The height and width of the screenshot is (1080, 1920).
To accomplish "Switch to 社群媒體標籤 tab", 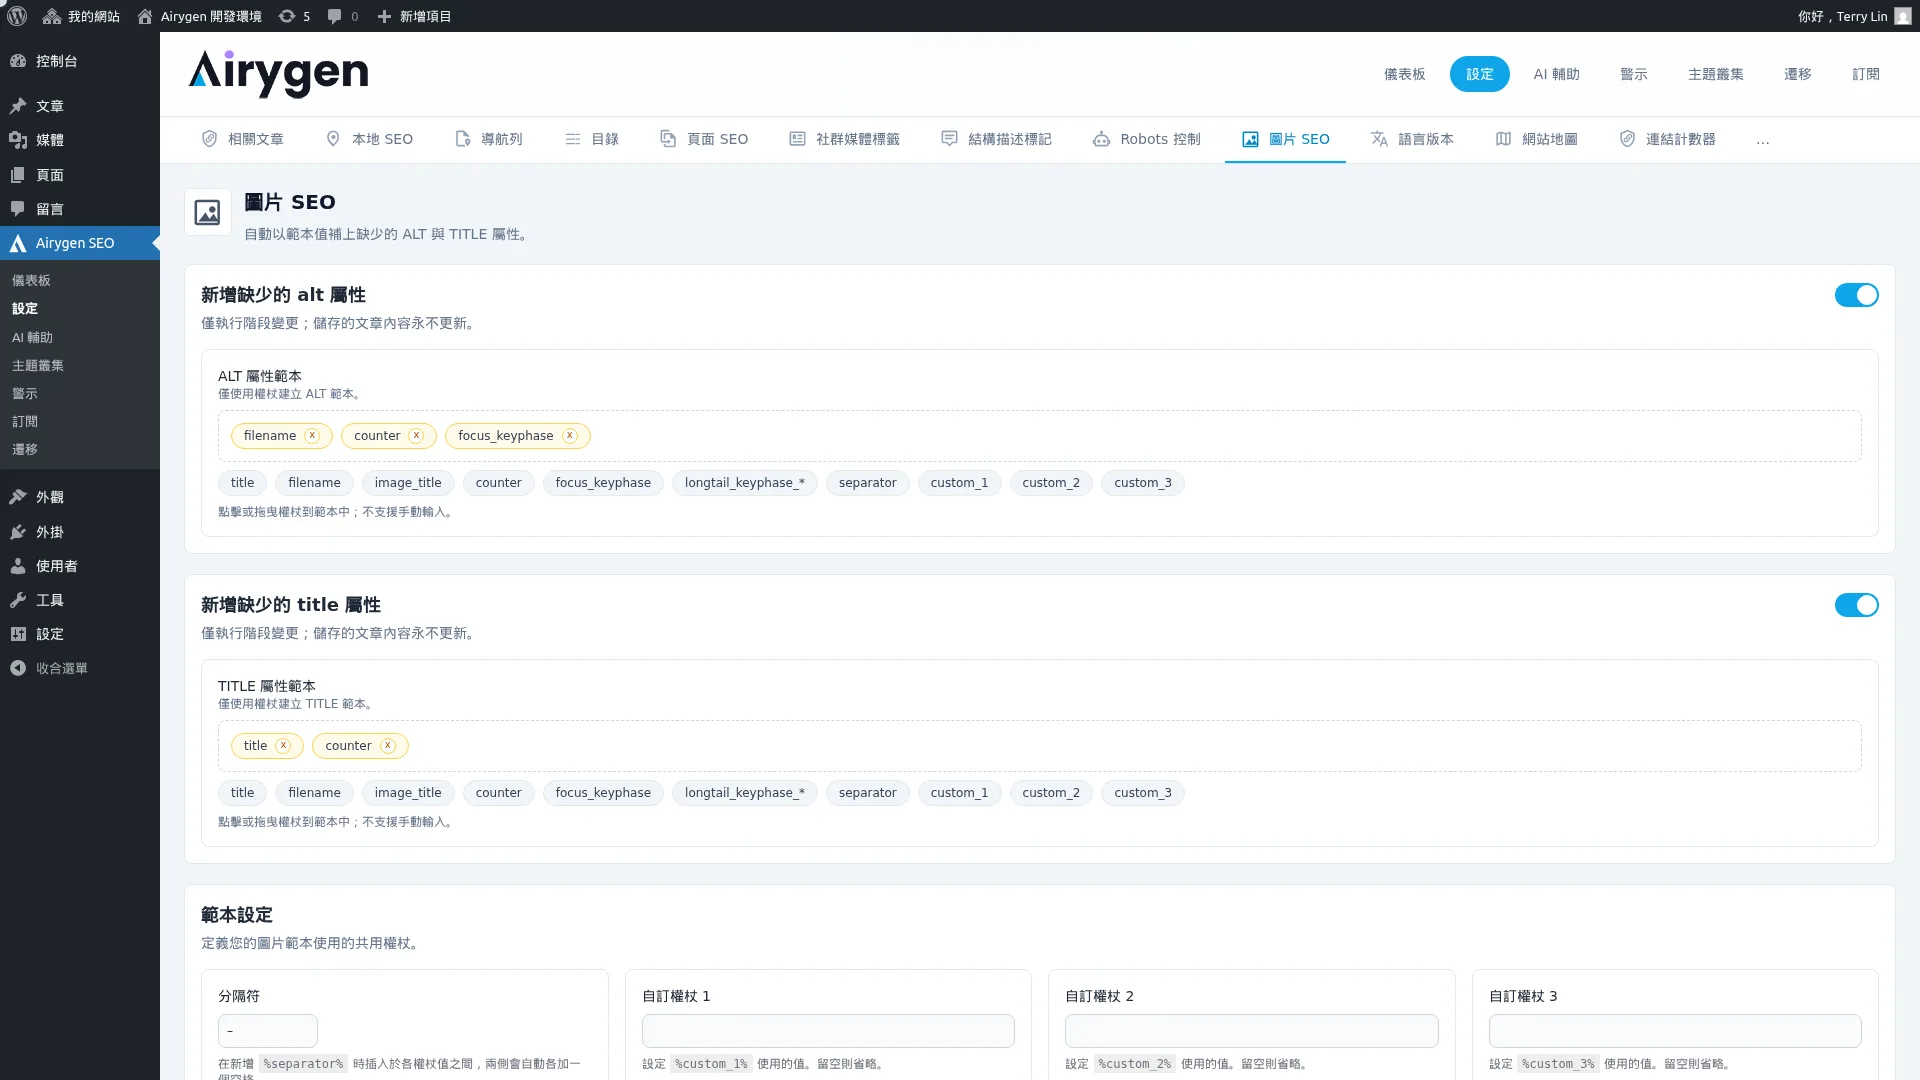I will (844, 139).
